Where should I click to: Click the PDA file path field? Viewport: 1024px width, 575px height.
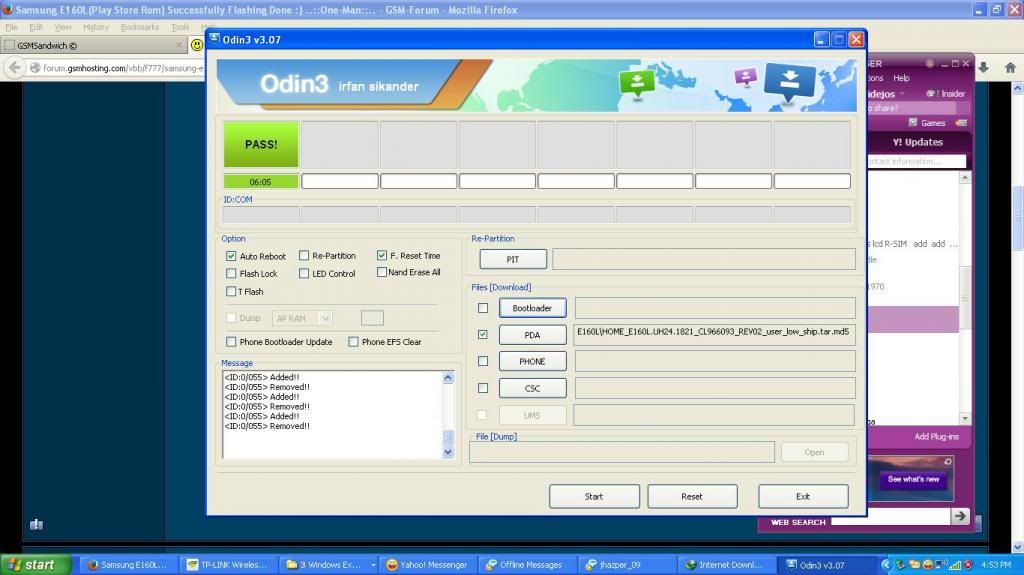click(714, 335)
